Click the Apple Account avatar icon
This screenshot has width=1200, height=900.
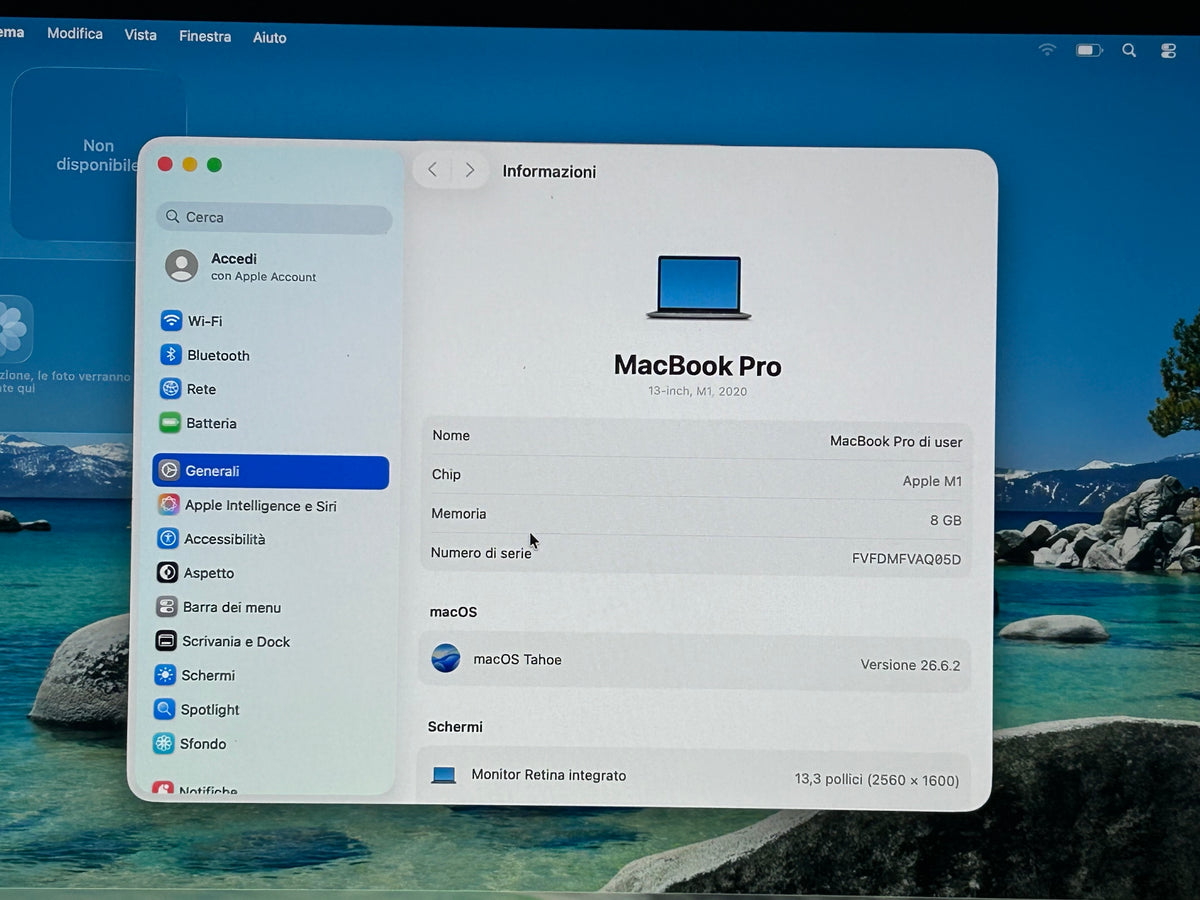[182, 266]
